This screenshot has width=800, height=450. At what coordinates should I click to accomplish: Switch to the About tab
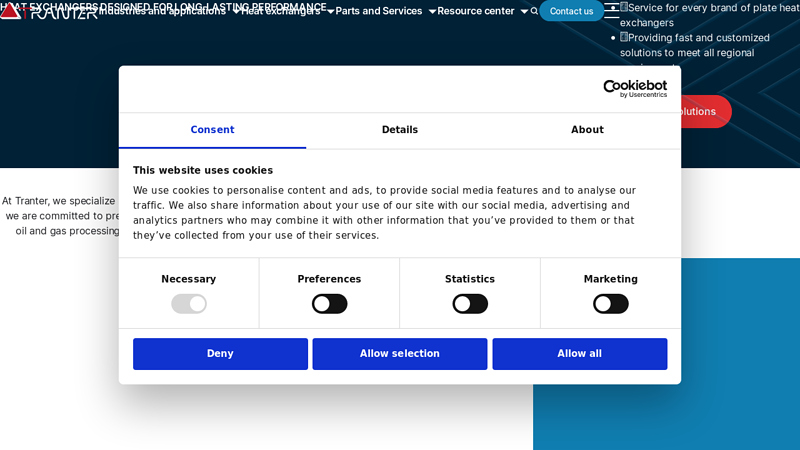point(587,130)
